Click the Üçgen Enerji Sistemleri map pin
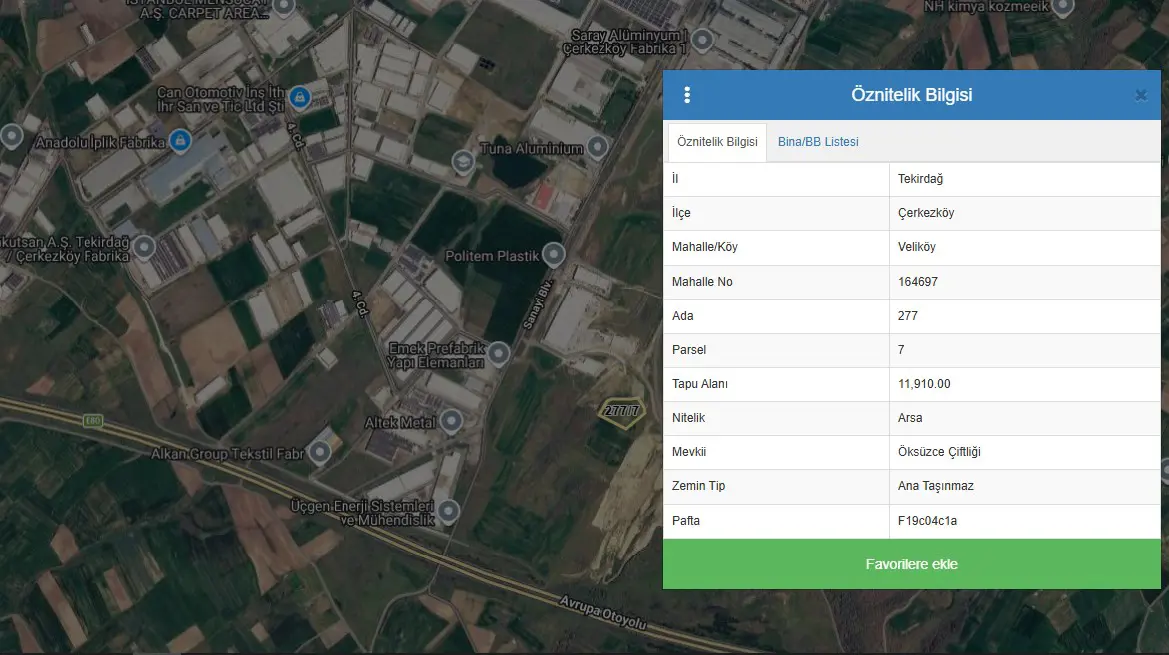 coord(448,510)
